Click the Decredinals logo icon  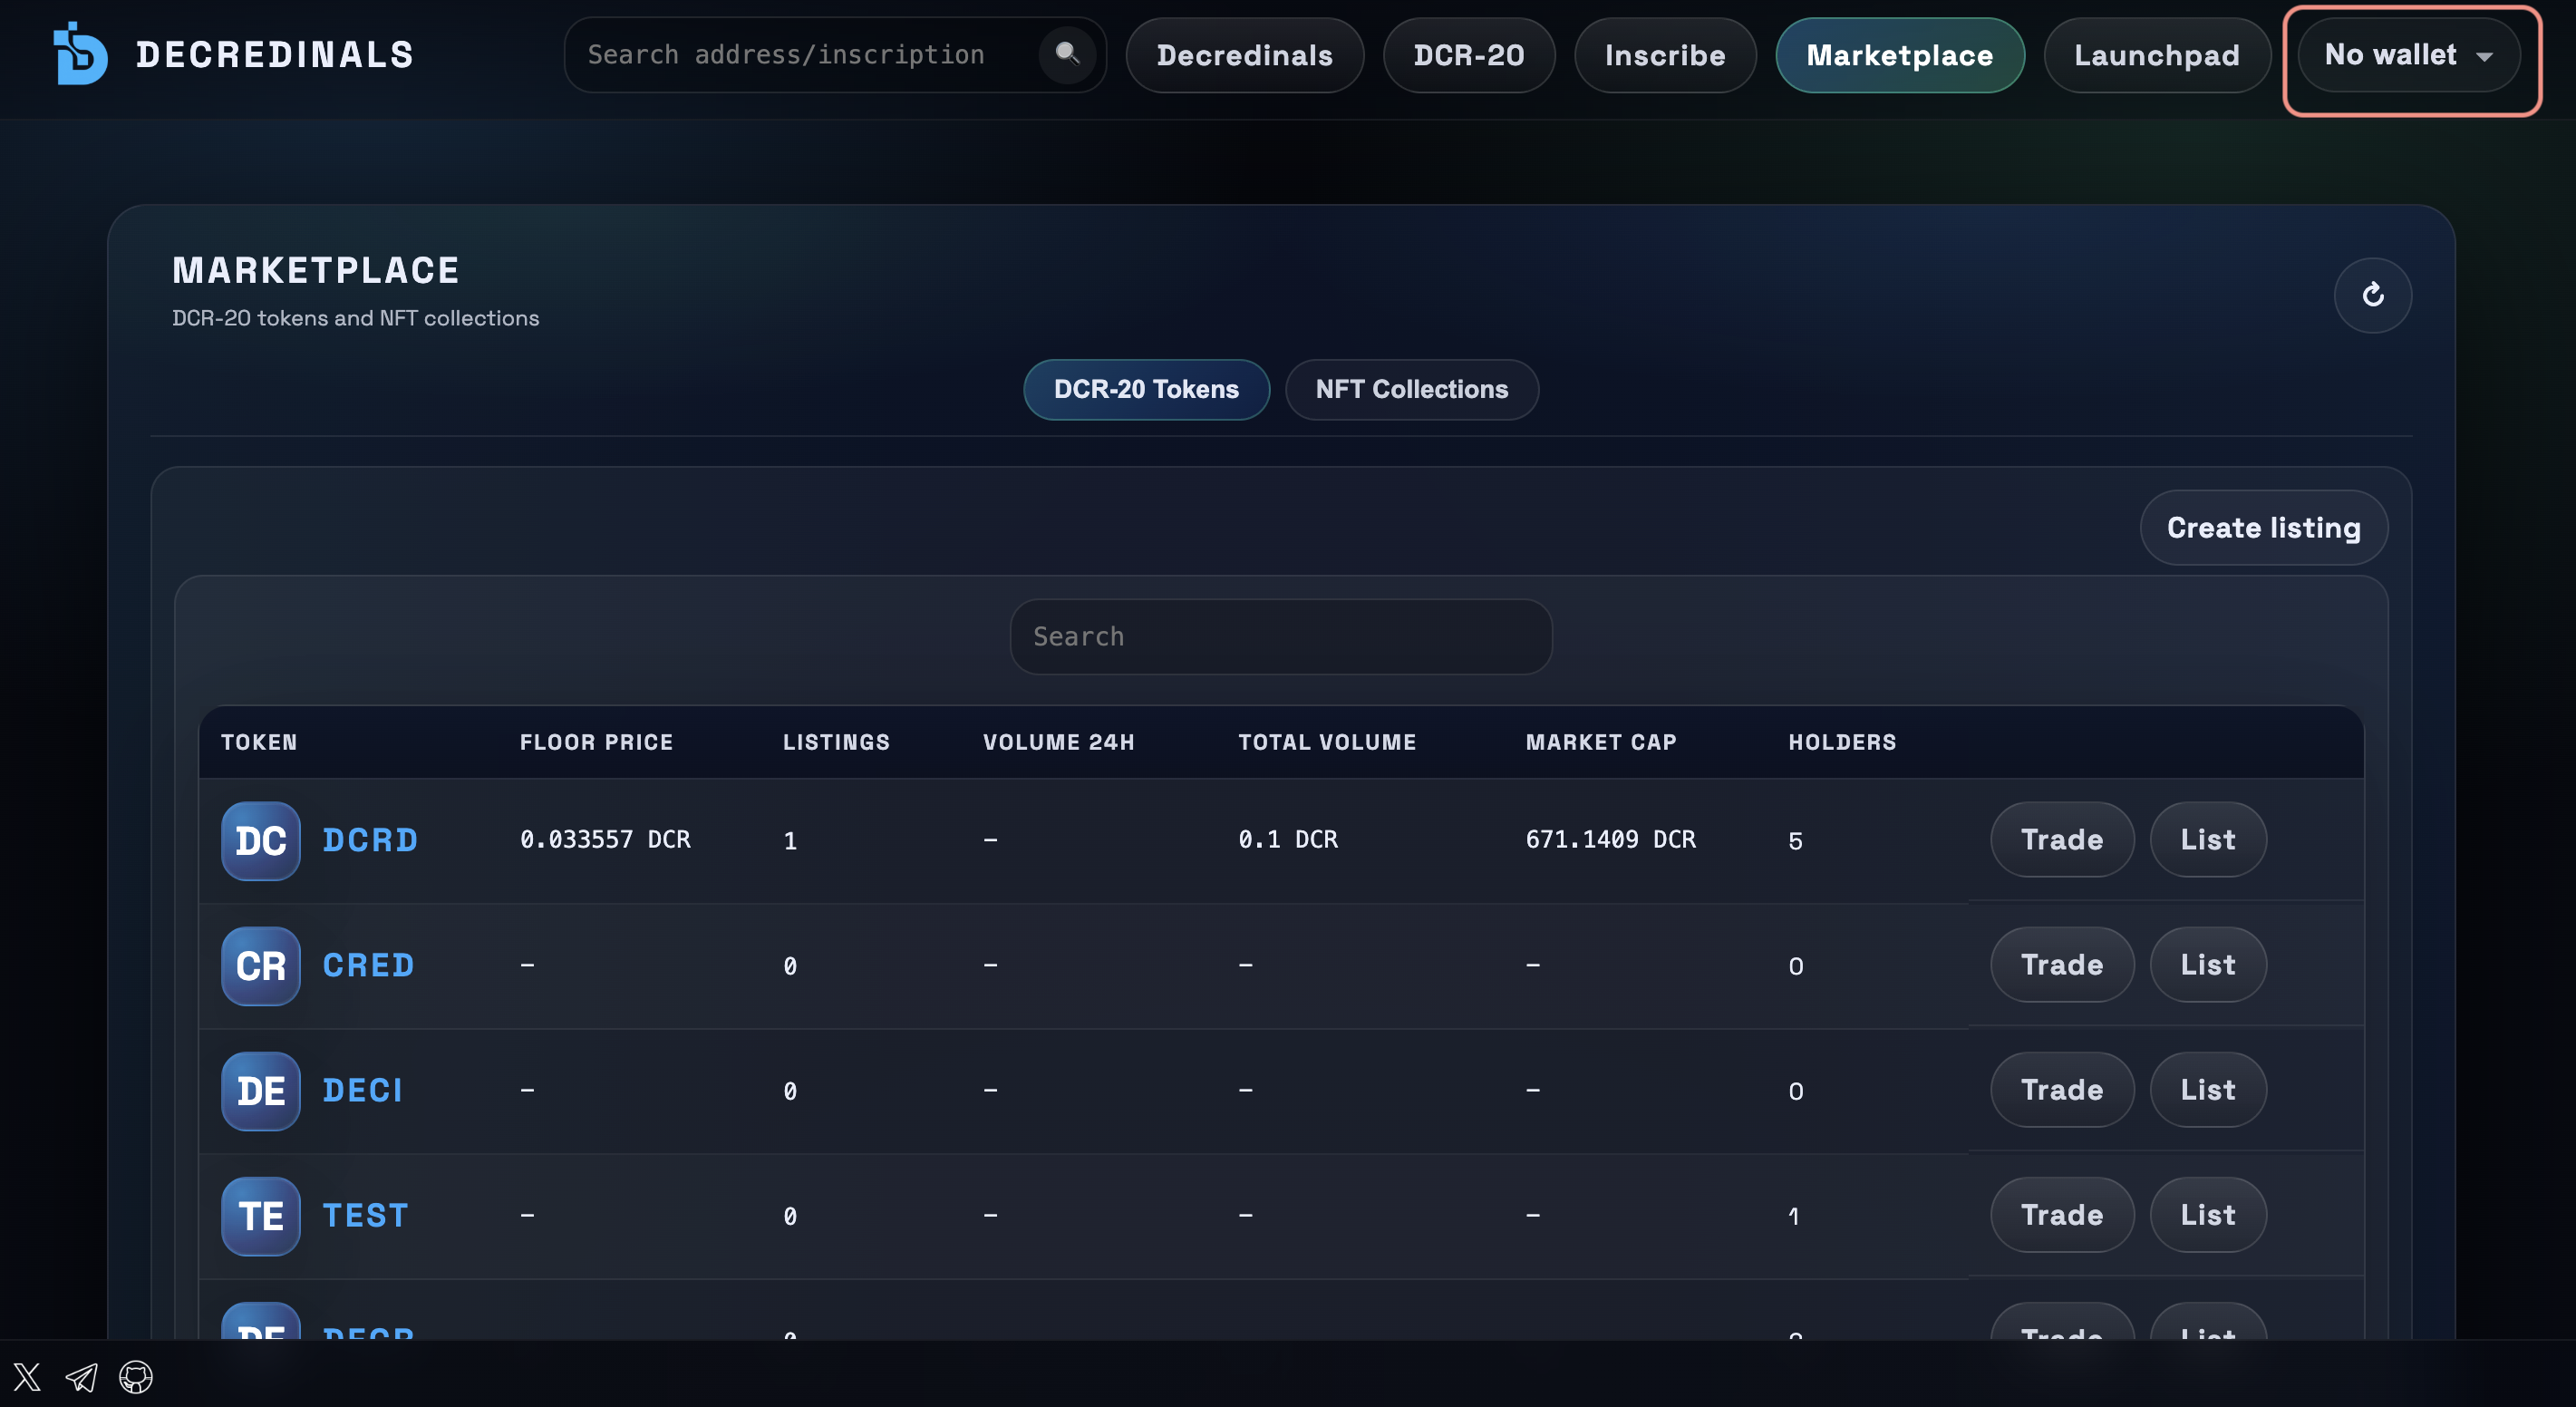tap(80, 55)
